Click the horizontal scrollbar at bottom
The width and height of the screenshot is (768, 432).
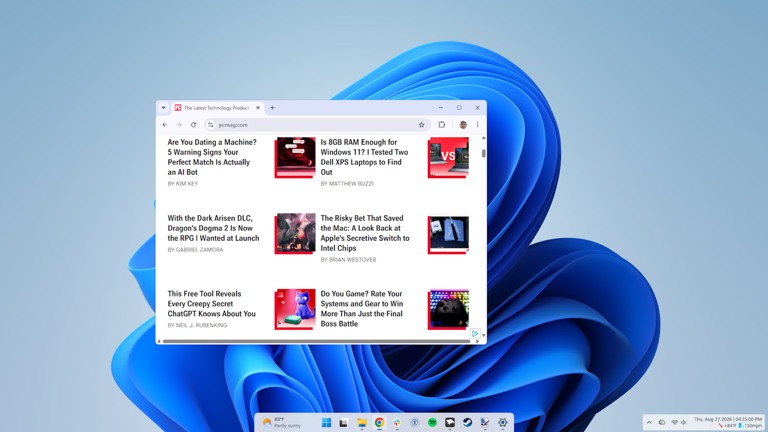[316, 341]
